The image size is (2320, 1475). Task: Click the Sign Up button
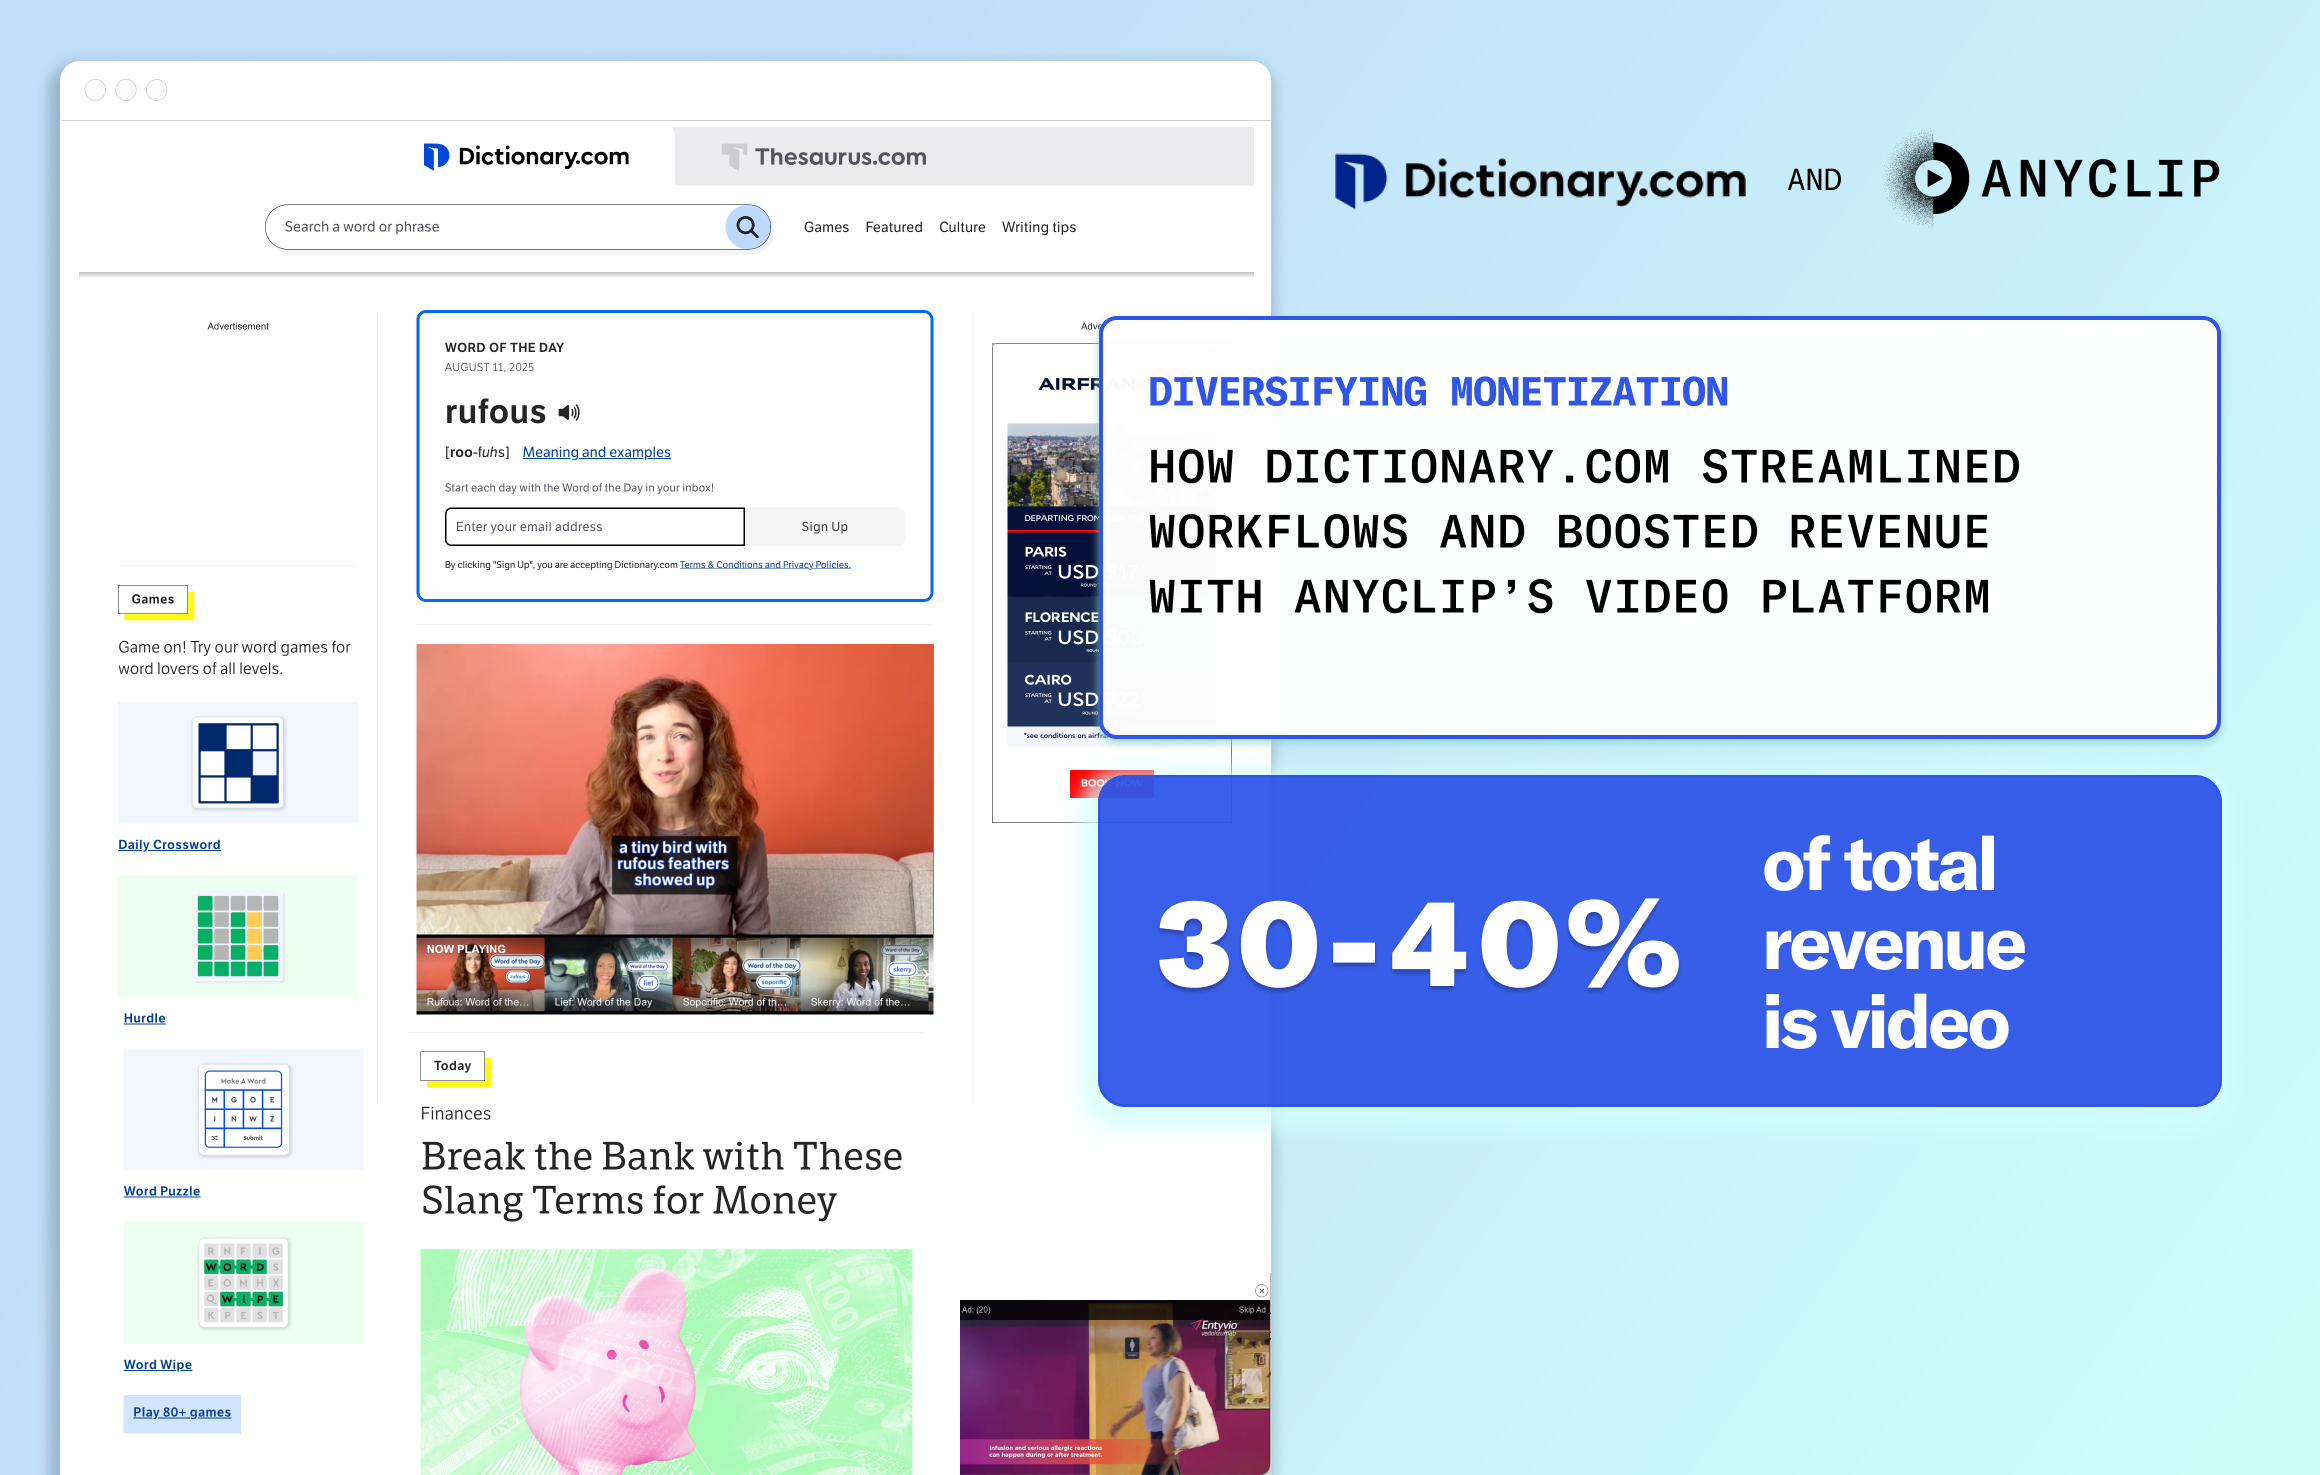824,526
